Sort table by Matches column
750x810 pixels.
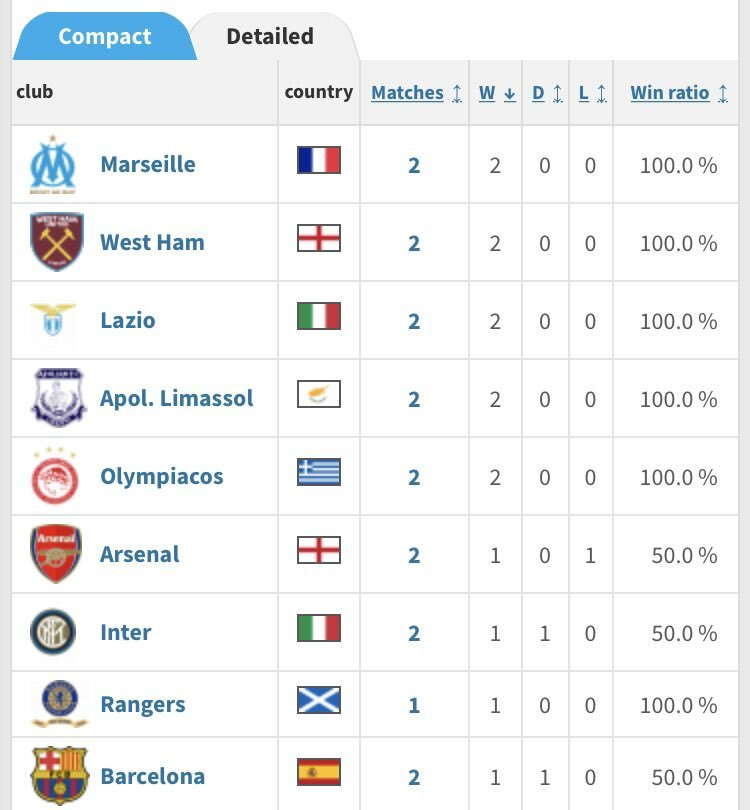click(x=416, y=93)
